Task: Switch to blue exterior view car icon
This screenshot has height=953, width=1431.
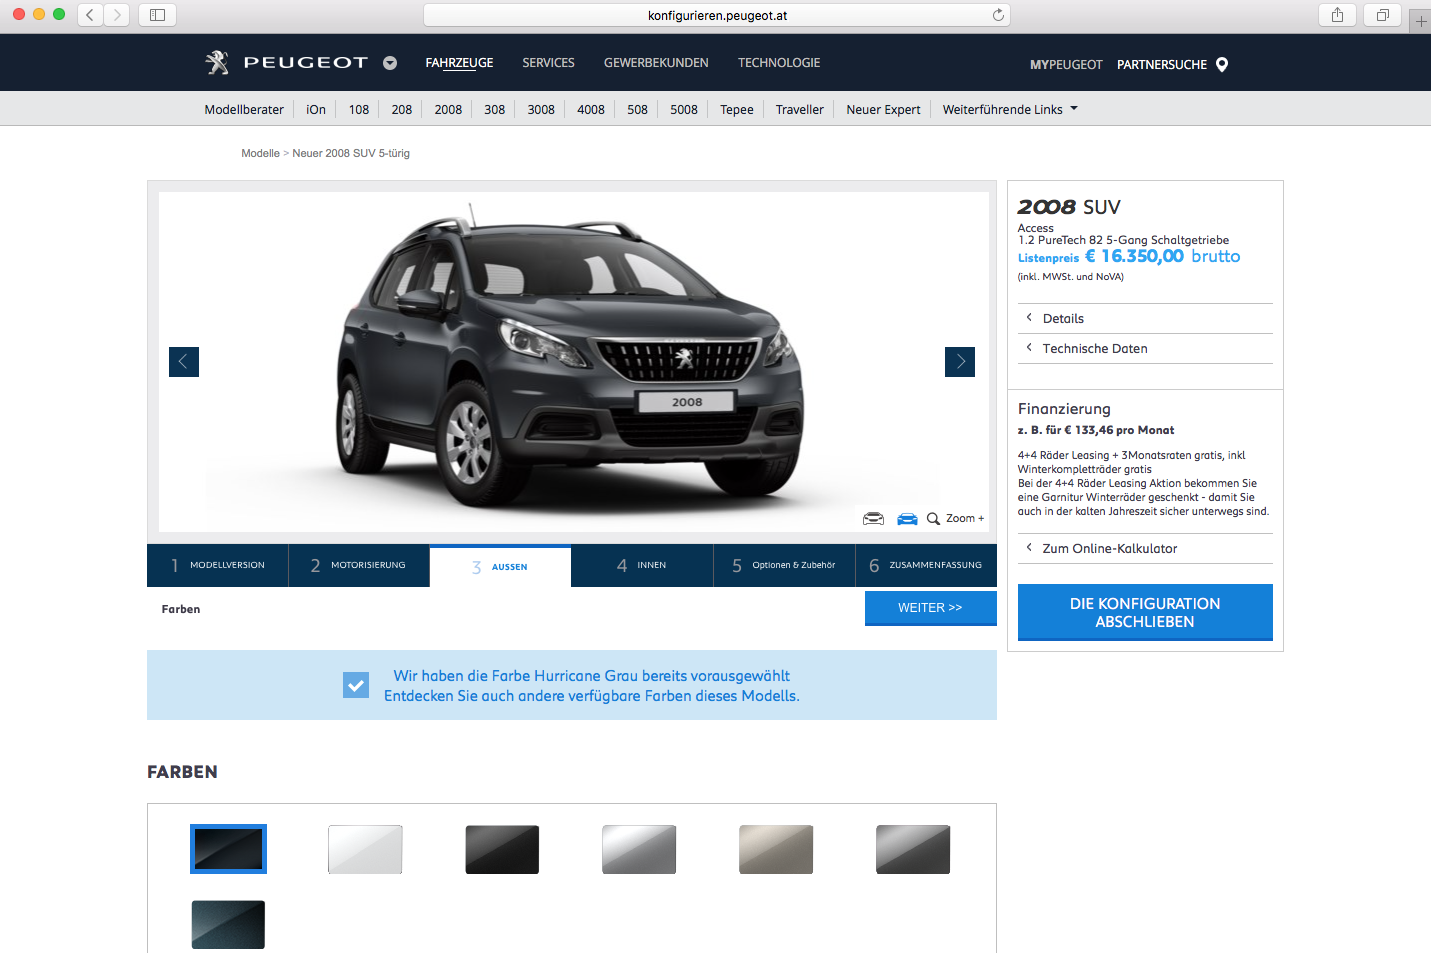Action: click(907, 518)
